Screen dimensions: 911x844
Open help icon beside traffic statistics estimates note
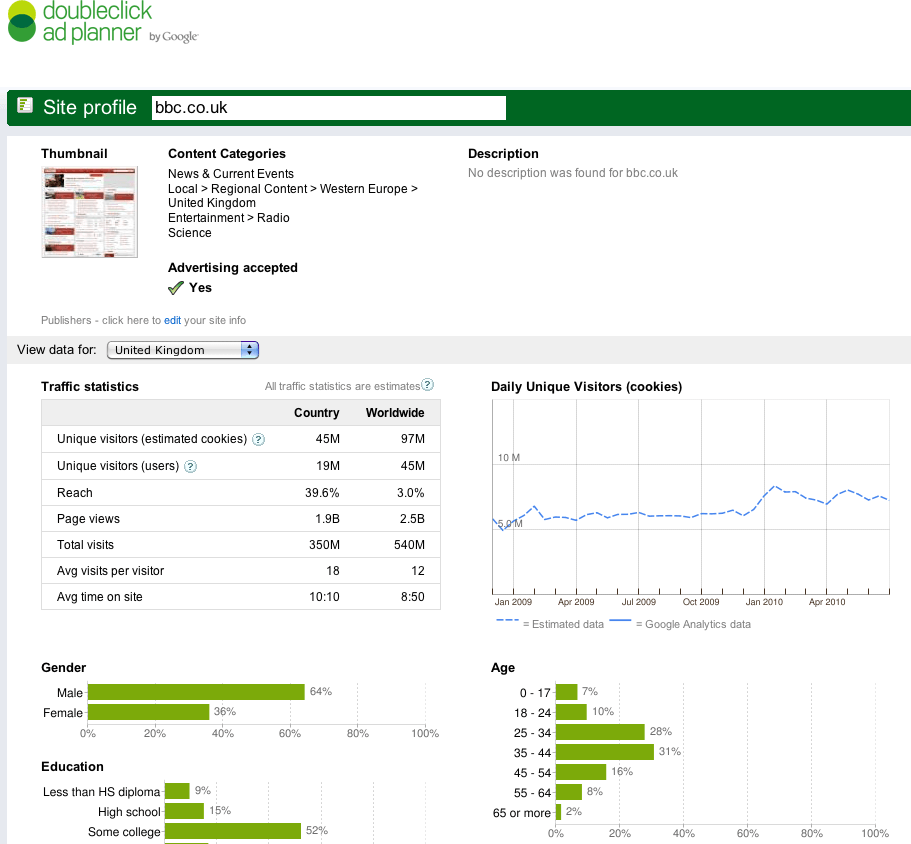tap(428, 385)
